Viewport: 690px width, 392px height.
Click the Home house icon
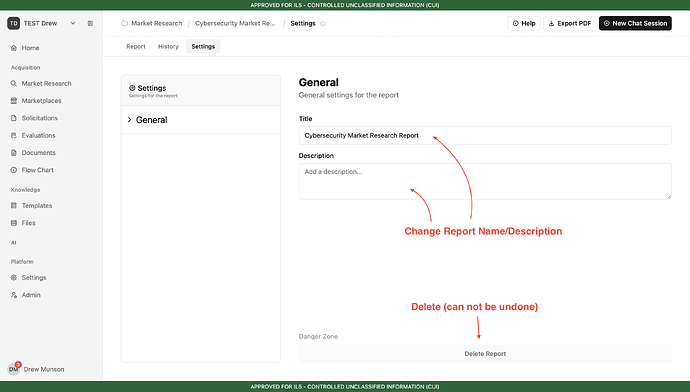click(14, 48)
